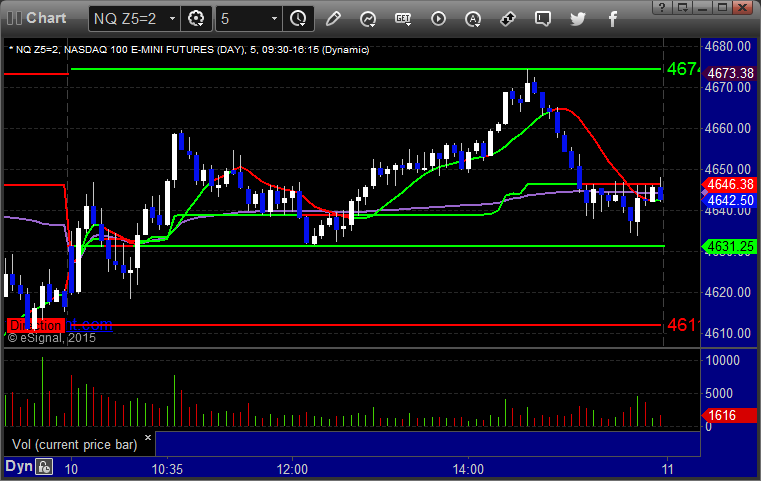Click the © eSignal, 2015 text

52,338
